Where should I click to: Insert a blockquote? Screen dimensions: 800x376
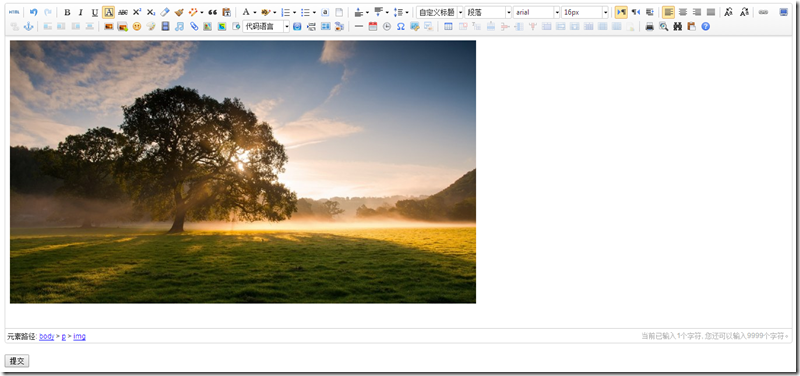(213, 12)
